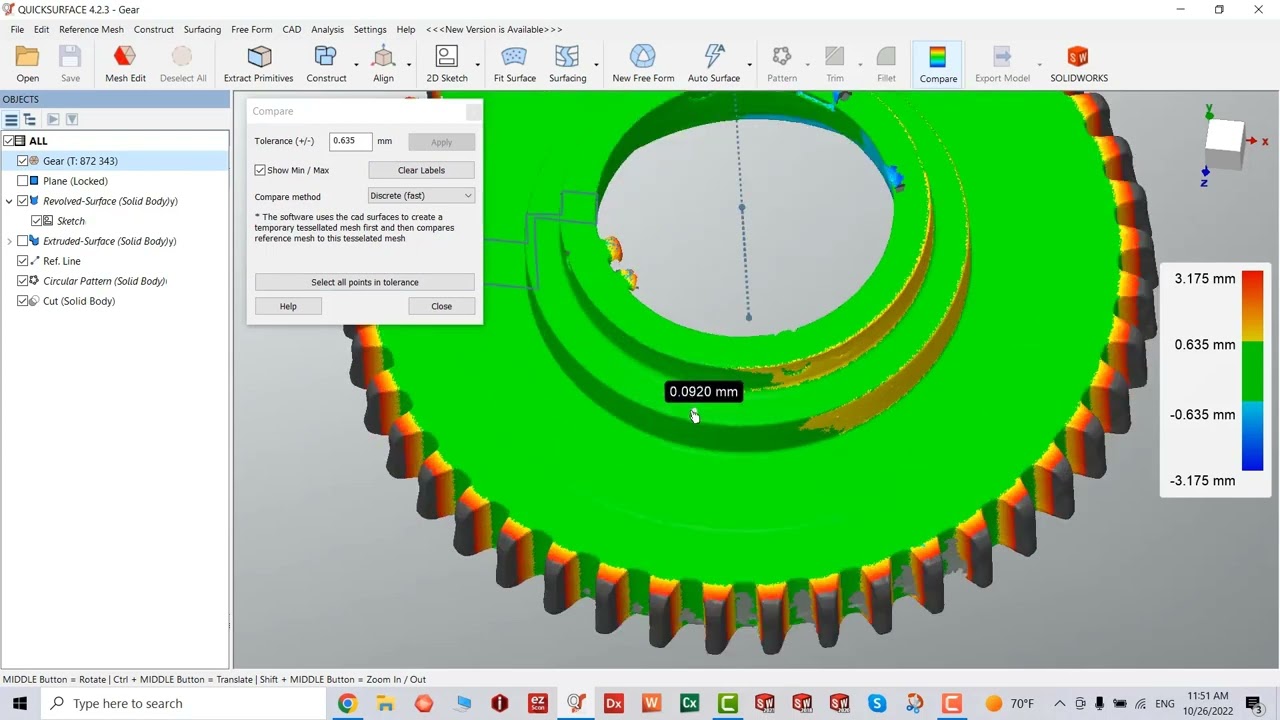Click the Export Model icon
1280x720 pixels.
(x=1002, y=64)
